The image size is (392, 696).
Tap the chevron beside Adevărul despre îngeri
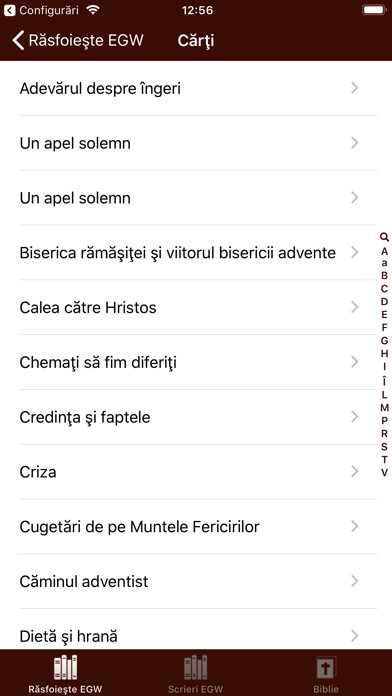coord(354,88)
